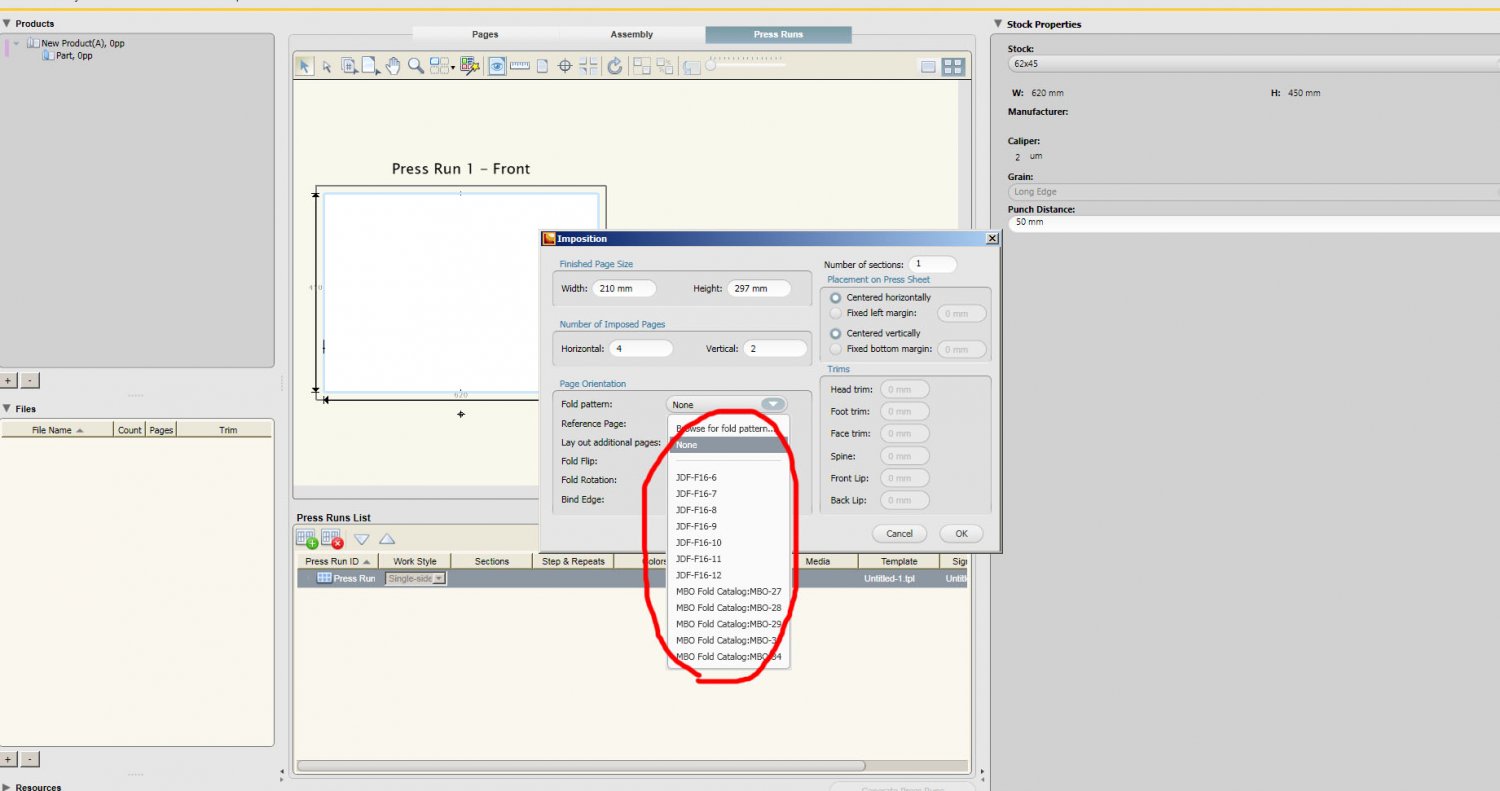Select Fixed bottom margin radio button
Screen dimensions: 1500x791
836,350
